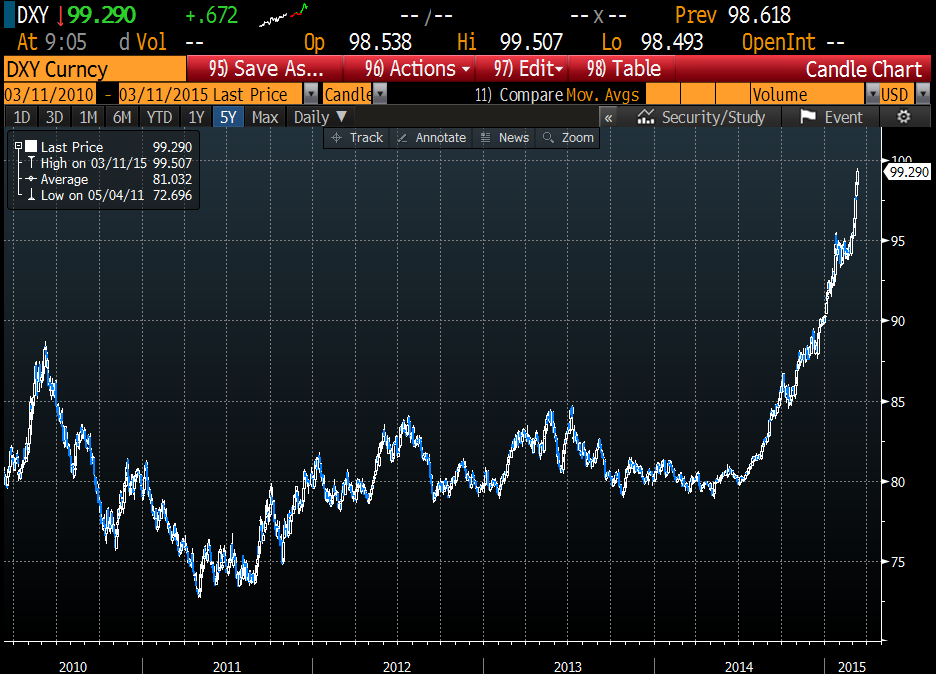Open the Edit menu

(529, 69)
